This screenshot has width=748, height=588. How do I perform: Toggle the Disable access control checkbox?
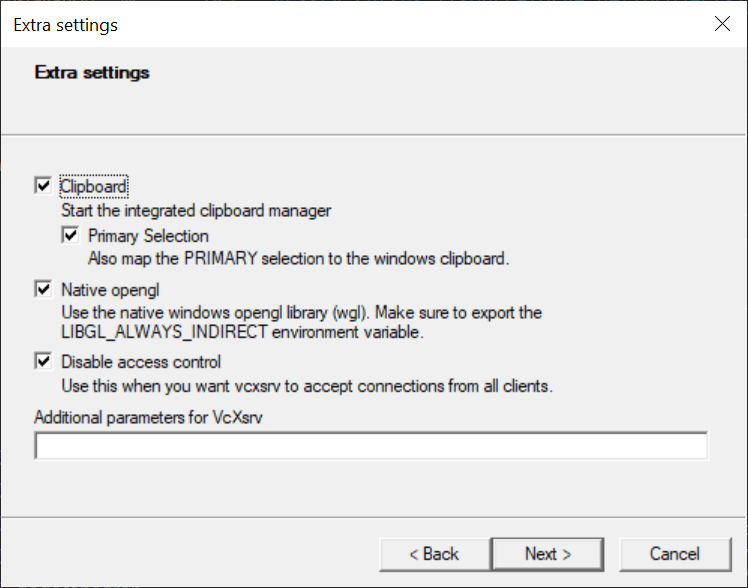tap(42, 362)
